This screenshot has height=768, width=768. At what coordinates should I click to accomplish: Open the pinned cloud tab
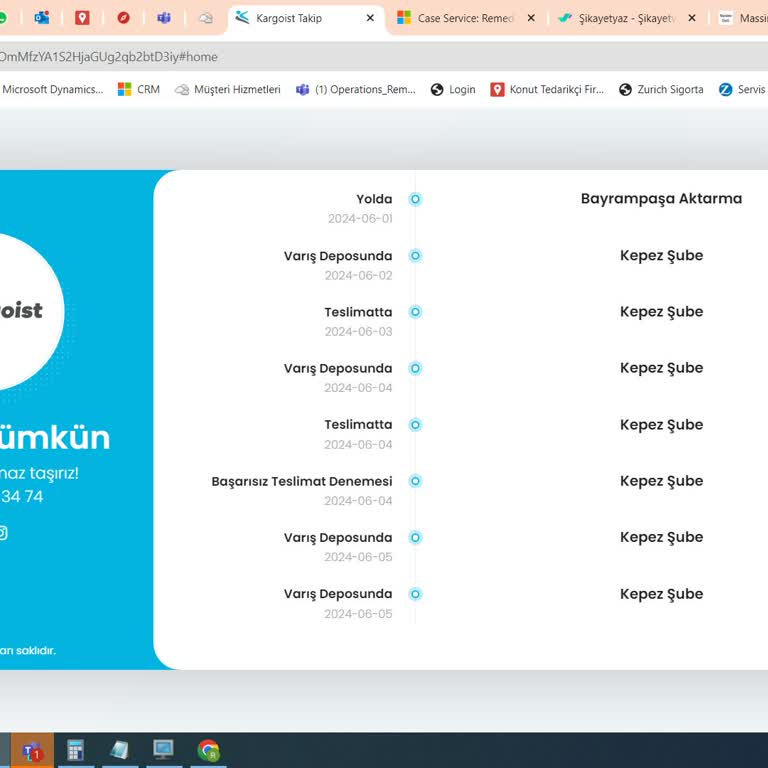[x=206, y=18]
